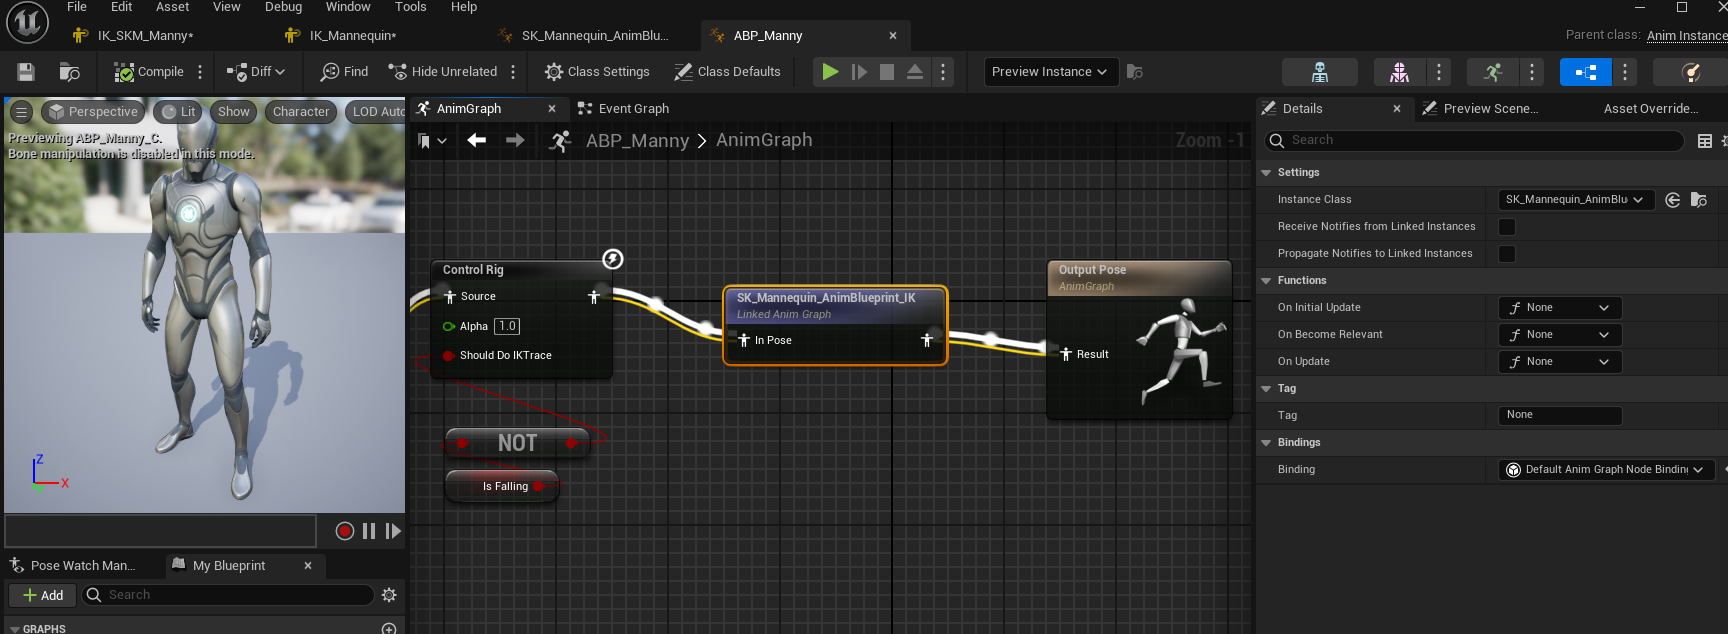Switch to Animation editor mode icon
The height and width of the screenshot is (634, 1728).
point(1493,72)
